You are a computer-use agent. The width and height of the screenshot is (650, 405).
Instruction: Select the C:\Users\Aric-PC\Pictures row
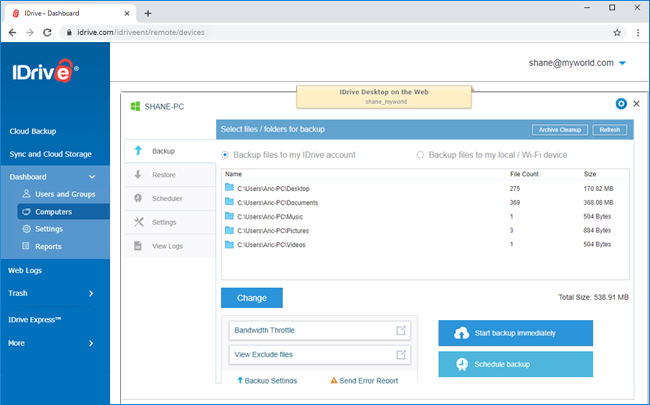[425, 230]
